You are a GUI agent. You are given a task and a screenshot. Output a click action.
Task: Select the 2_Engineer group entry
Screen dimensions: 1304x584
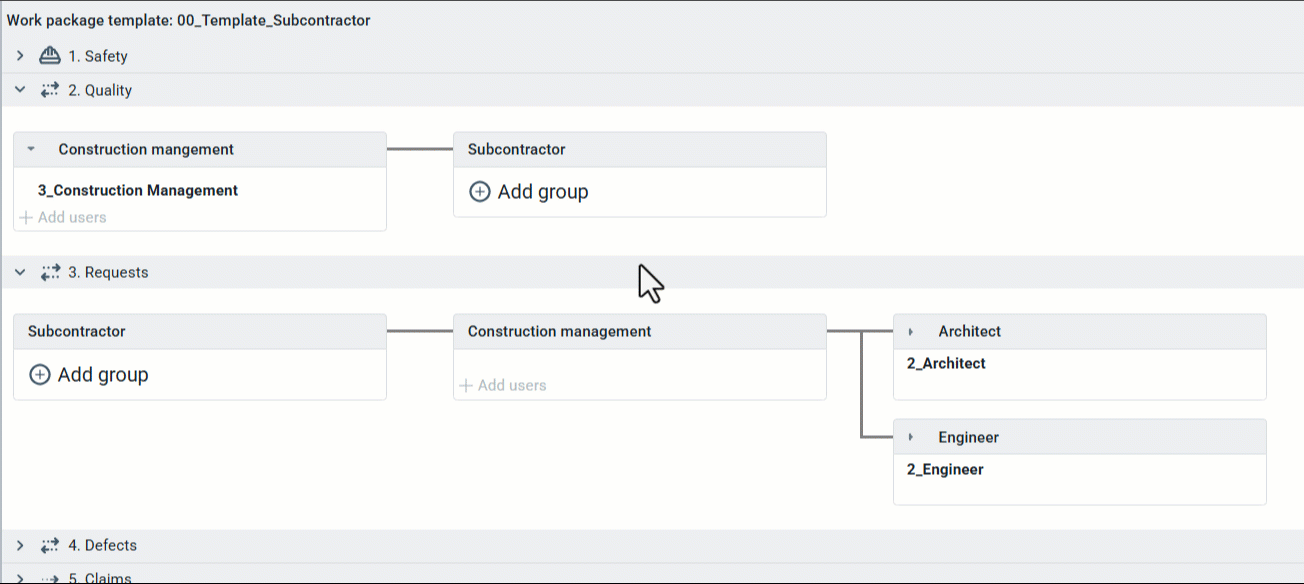[x=945, y=470]
